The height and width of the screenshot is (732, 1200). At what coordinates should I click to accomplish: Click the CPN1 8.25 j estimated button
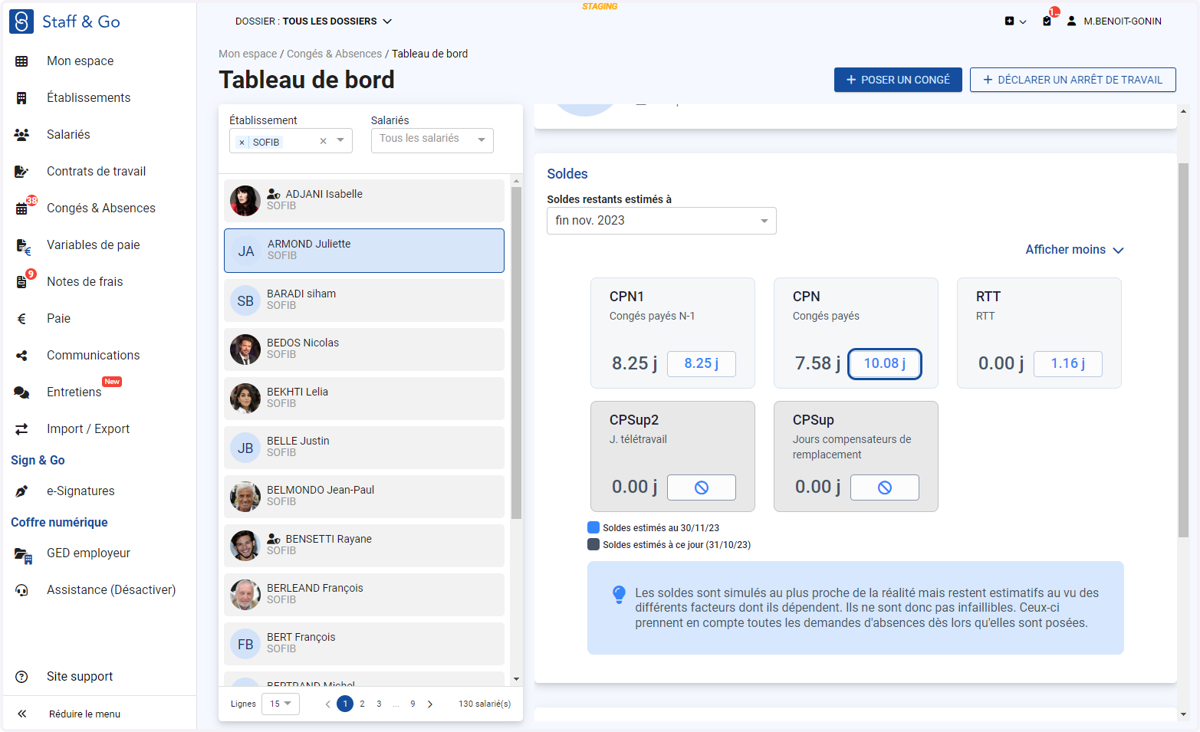tap(701, 364)
